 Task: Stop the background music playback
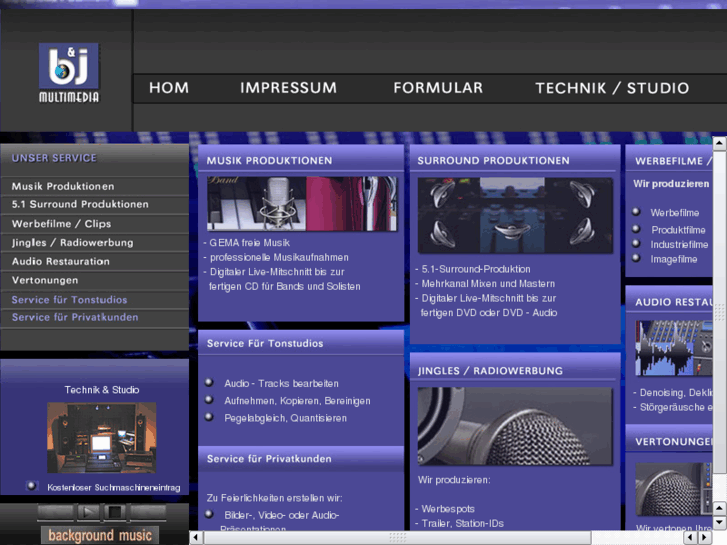pos(116,513)
